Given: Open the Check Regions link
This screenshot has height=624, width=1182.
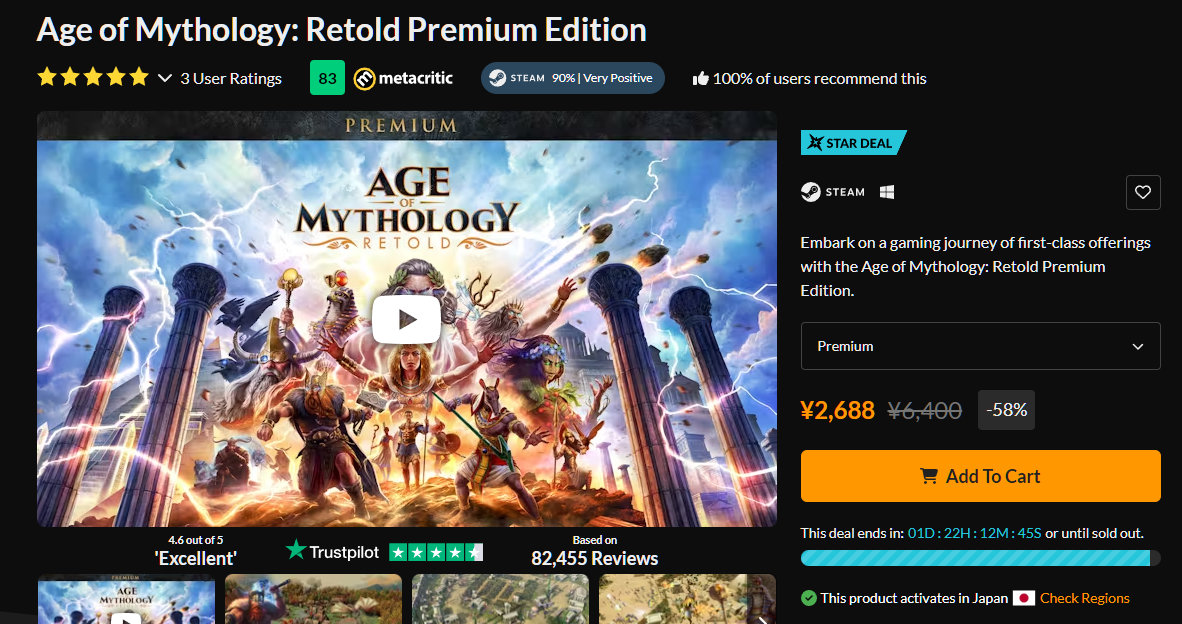Looking at the screenshot, I should [x=1084, y=598].
